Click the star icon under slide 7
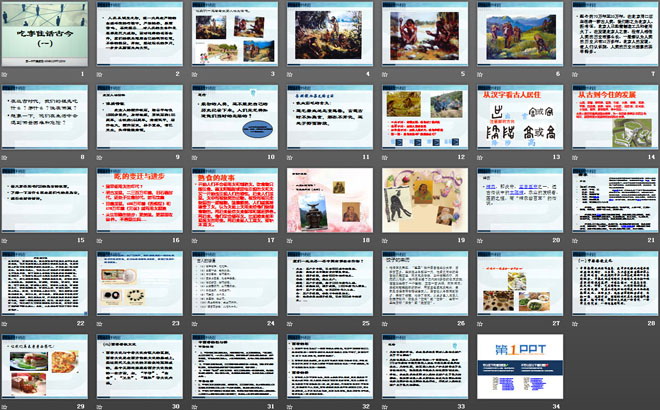 pos(575,74)
